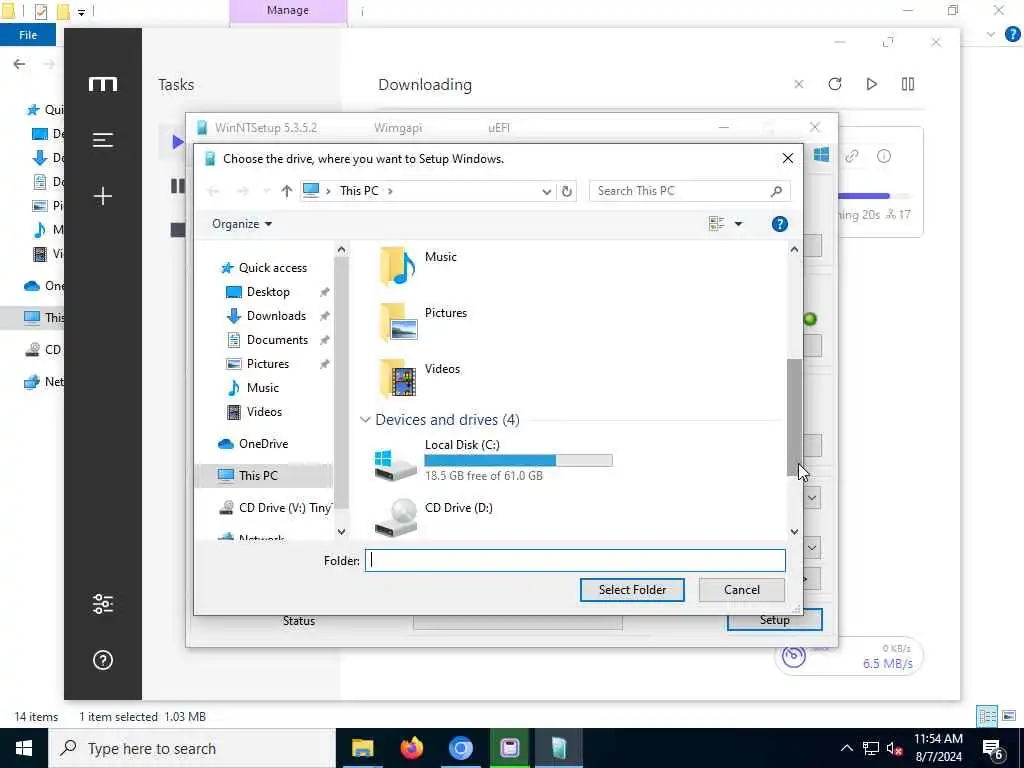This screenshot has width=1024, height=768.
Task: Click the task info icon in Motrix
Action: pyautogui.click(x=884, y=156)
